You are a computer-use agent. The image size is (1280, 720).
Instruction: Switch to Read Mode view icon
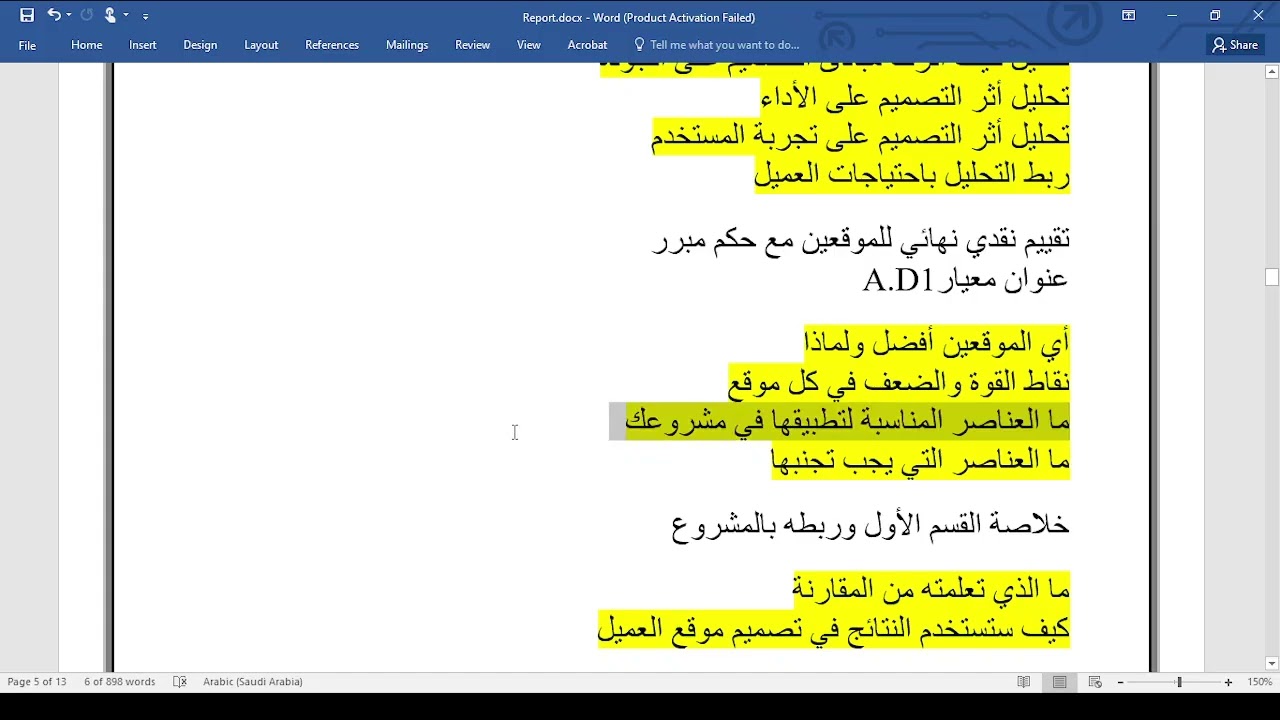tap(1024, 682)
